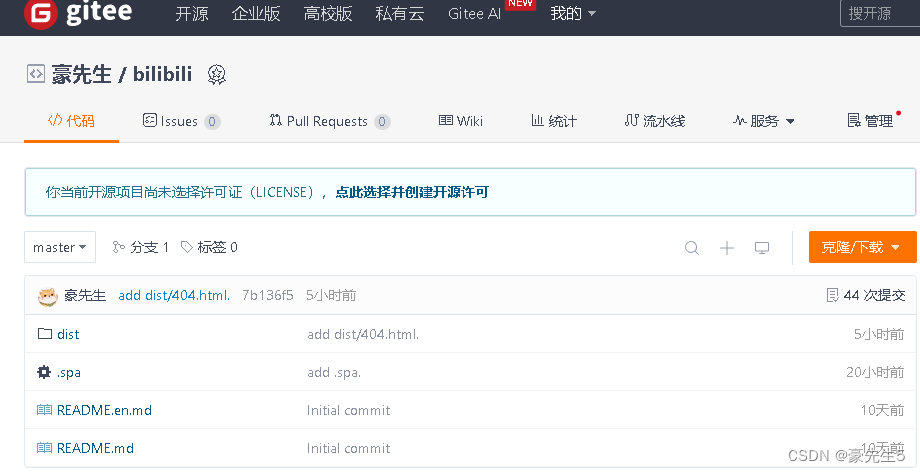Click the book icon beside README.md
The width and height of the screenshot is (920, 473).
[44, 448]
